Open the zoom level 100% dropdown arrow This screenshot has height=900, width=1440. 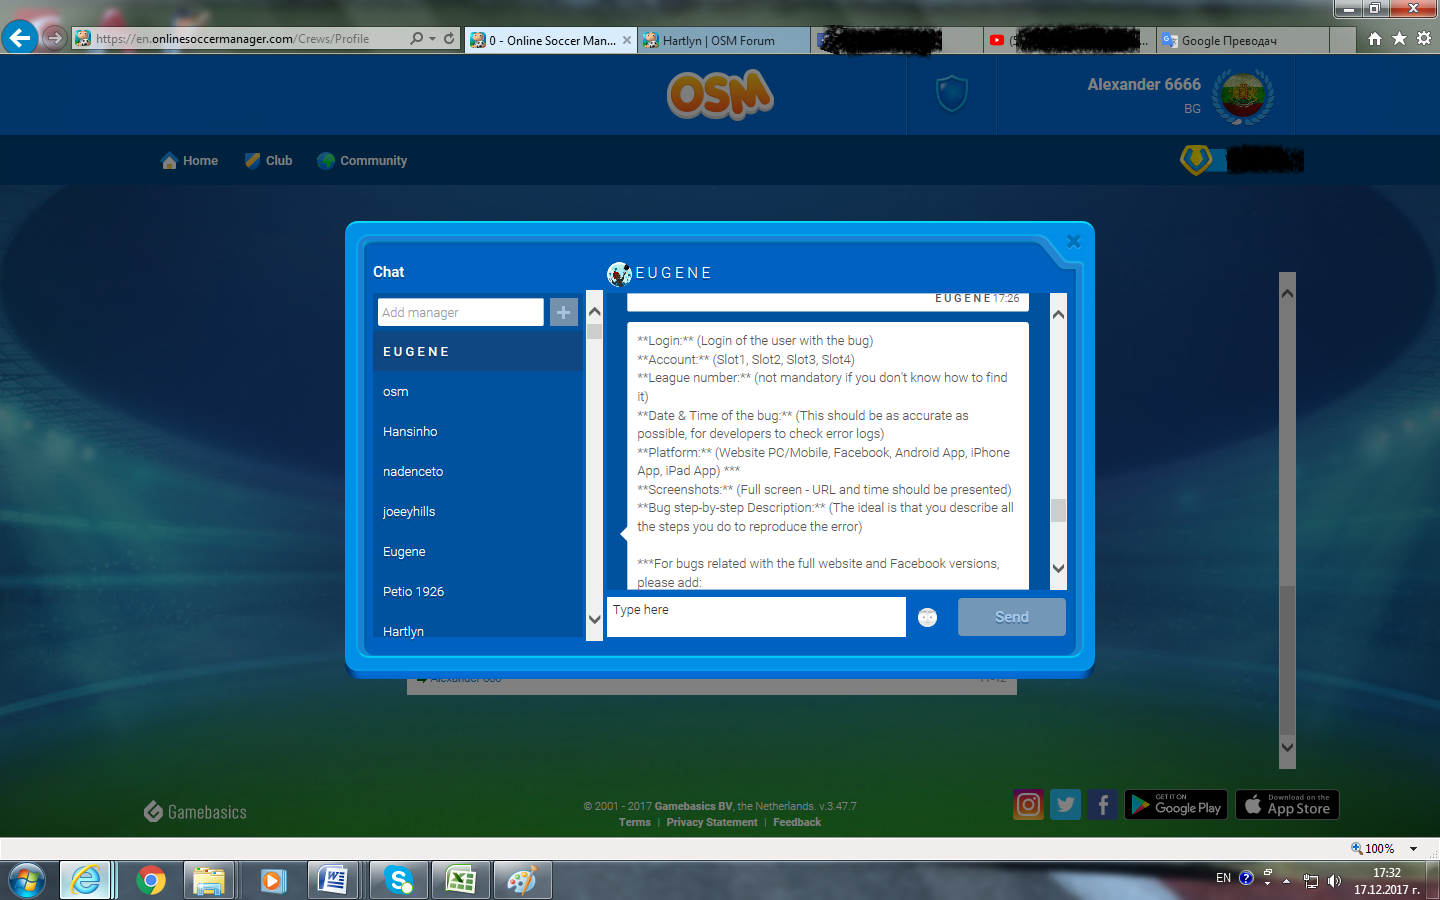tap(1413, 848)
